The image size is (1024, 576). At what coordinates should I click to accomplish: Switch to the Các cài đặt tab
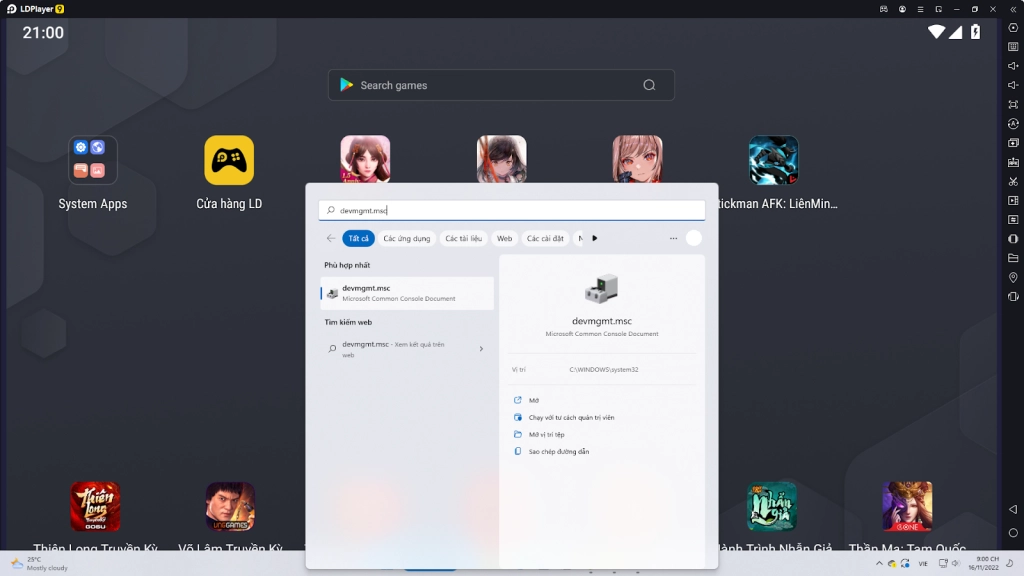(x=545, y=238)
